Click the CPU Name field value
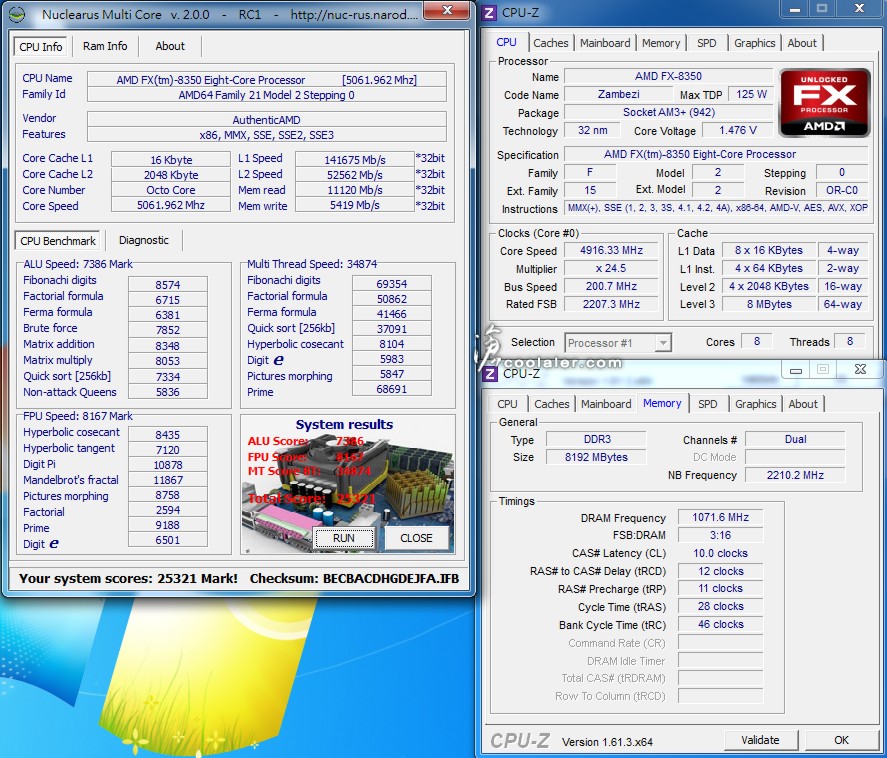 266,80
